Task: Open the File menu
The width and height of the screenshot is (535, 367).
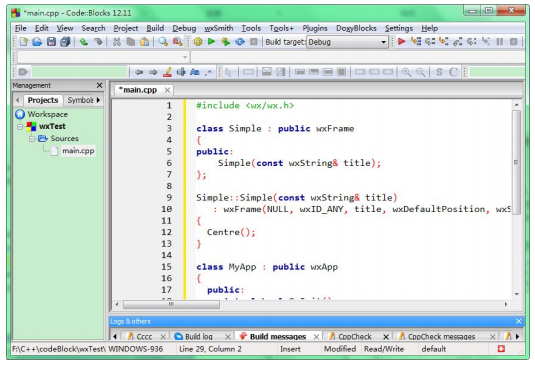Action: (20, 28)
